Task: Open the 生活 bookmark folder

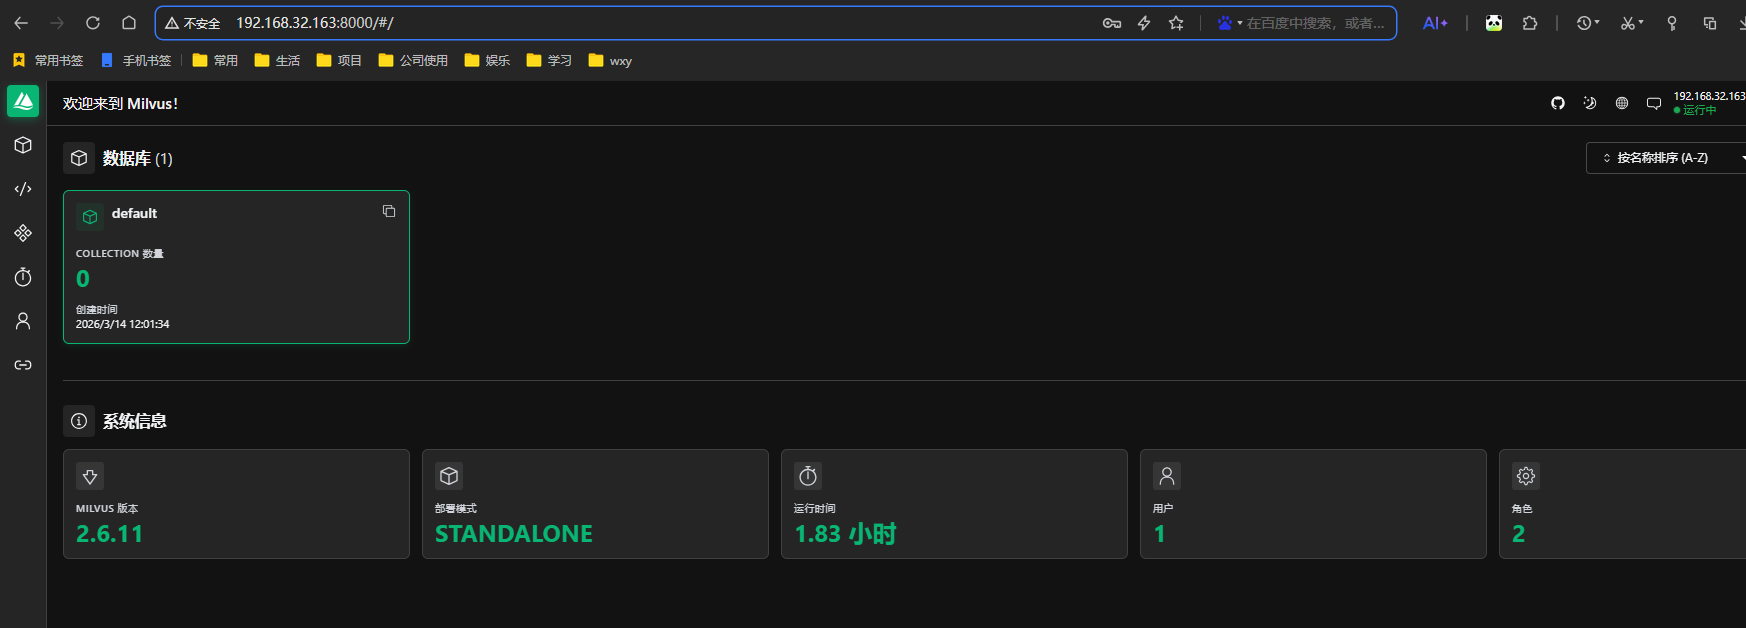Action: [x=277, y=60]
